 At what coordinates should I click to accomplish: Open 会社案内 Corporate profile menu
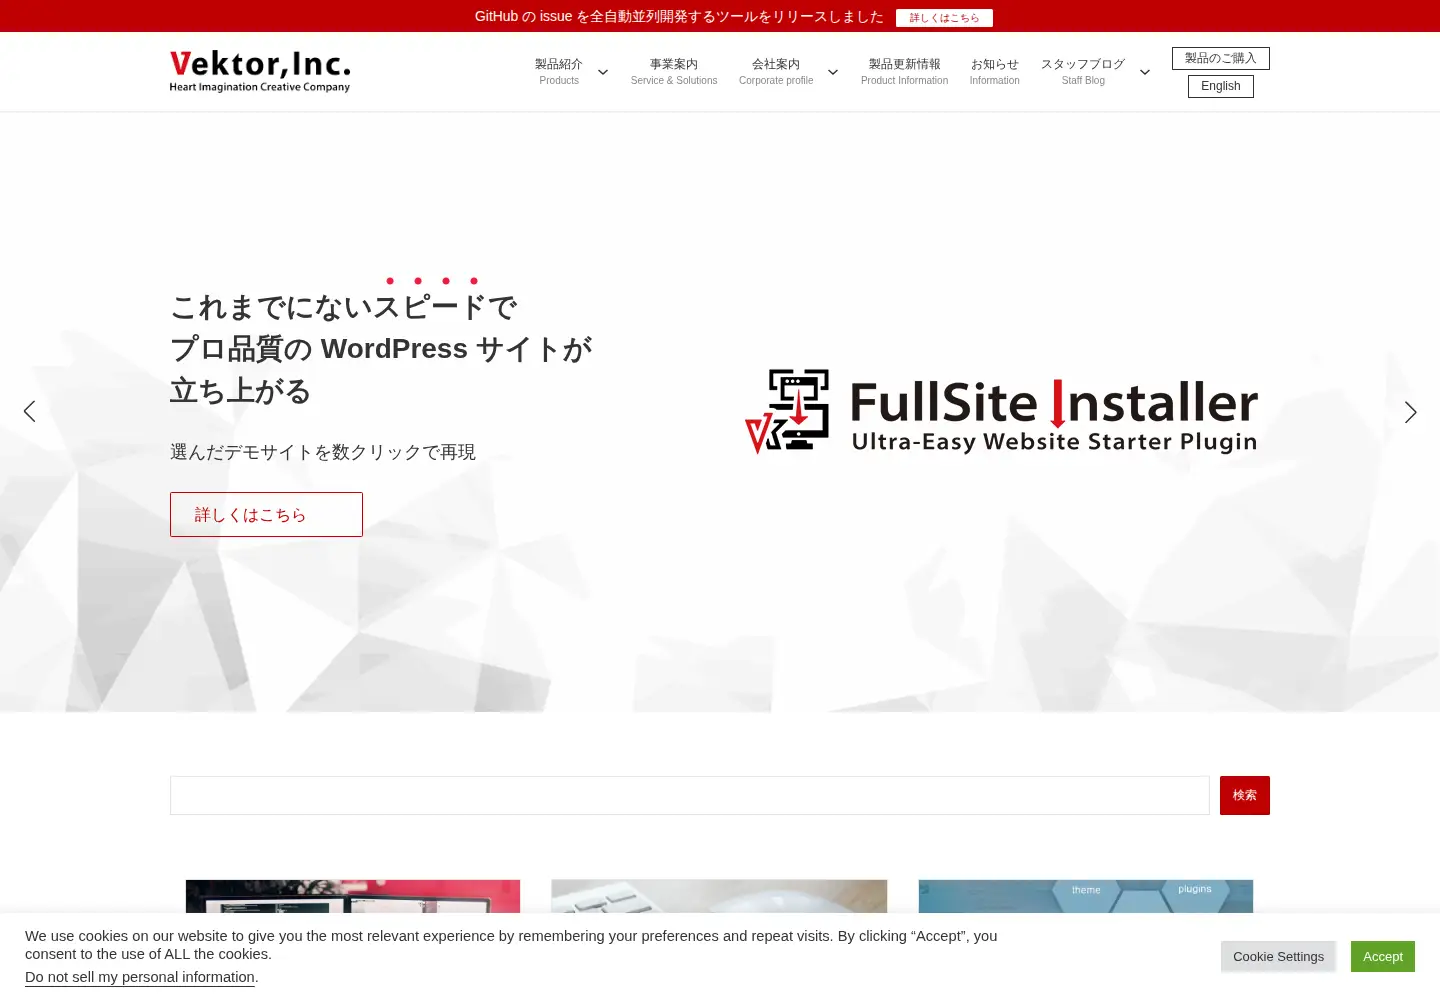tap(776, 71)
